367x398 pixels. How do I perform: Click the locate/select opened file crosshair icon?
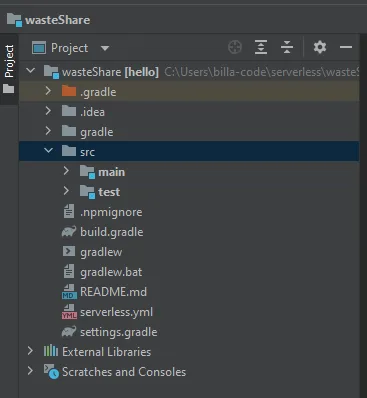(235, 47)
